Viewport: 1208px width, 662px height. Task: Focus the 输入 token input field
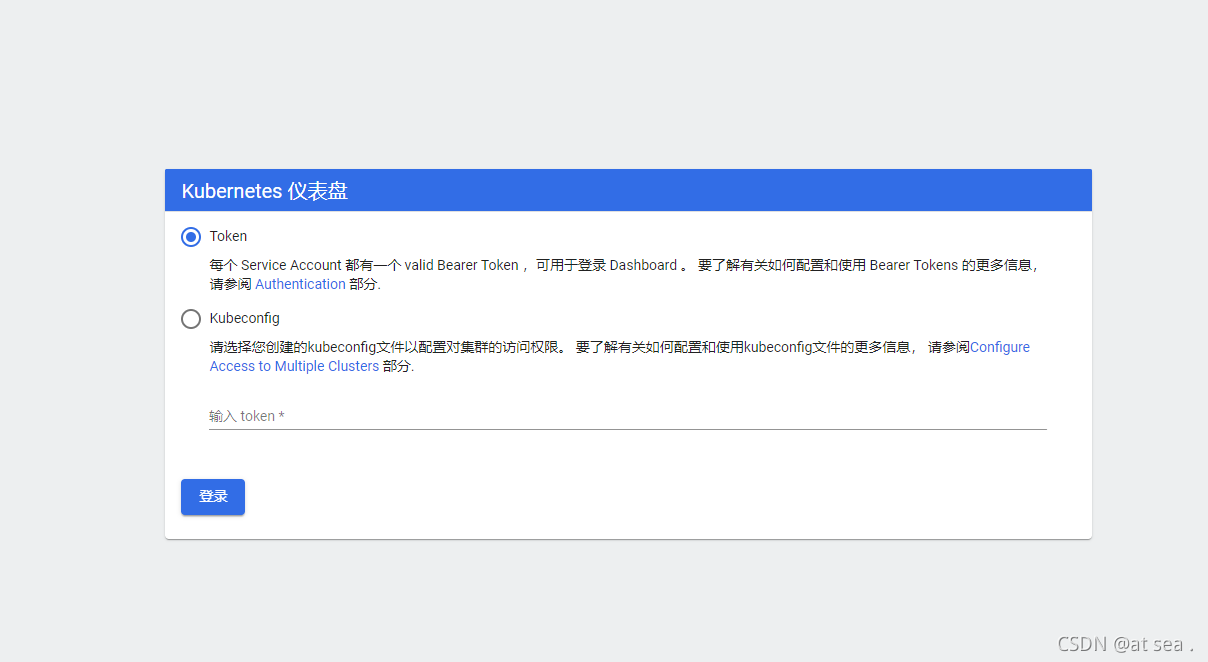628,416
